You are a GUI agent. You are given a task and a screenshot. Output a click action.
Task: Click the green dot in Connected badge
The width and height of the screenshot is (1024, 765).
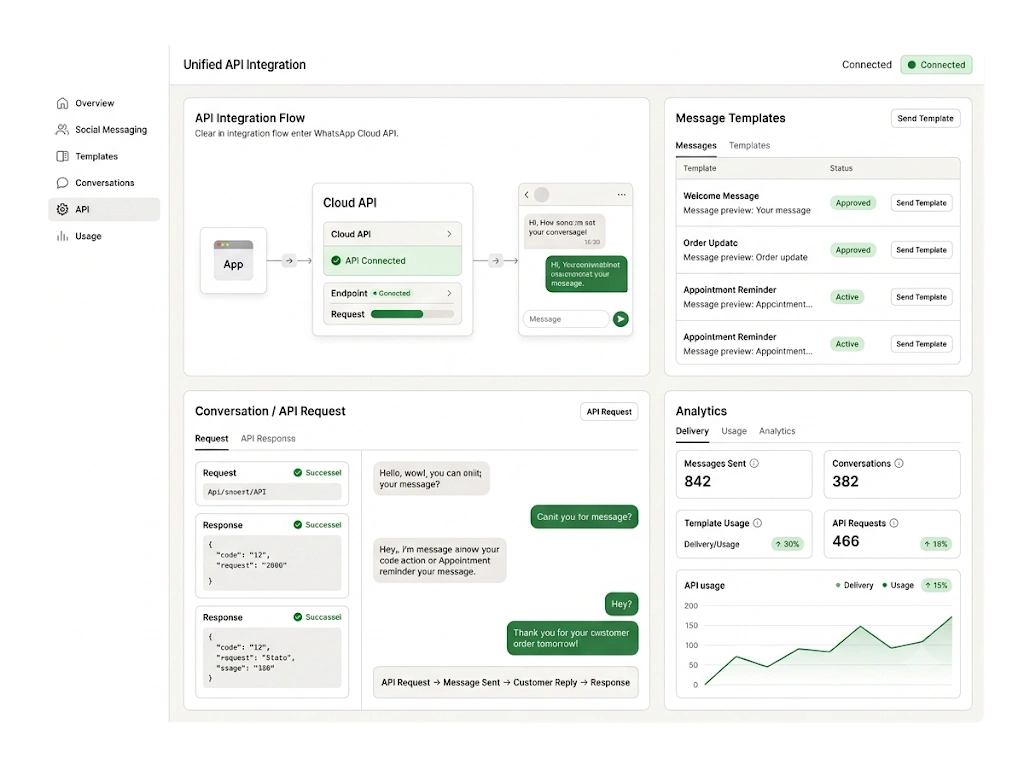pos(912,65)
